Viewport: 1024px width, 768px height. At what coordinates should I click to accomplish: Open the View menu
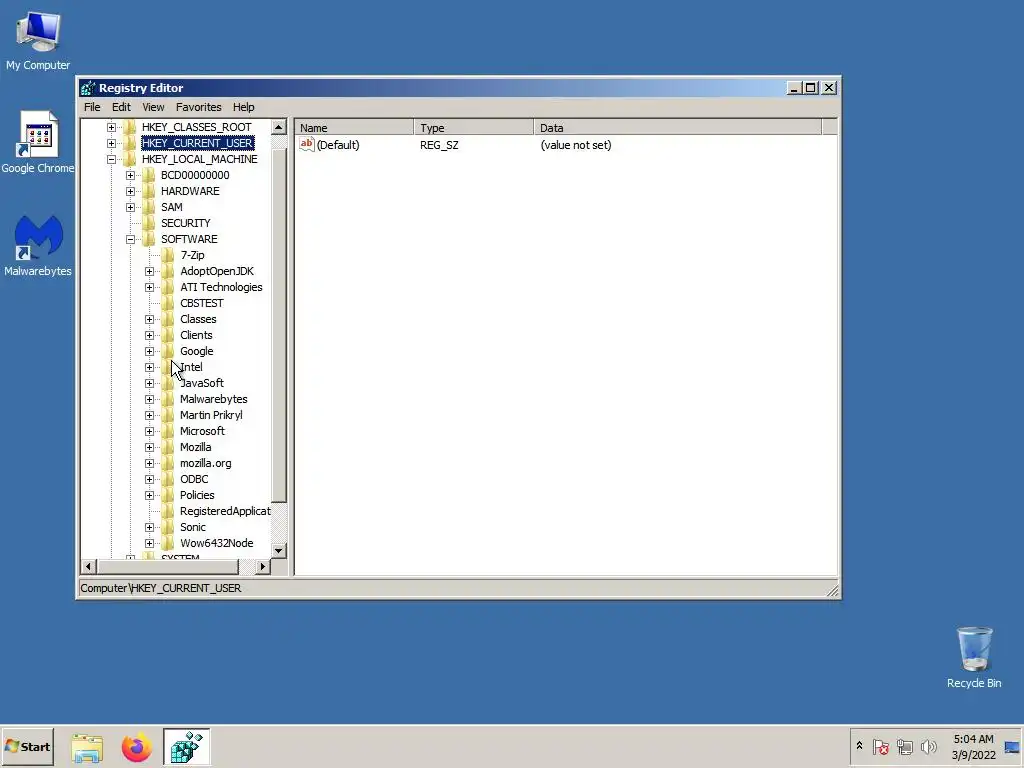coord(153,107)
